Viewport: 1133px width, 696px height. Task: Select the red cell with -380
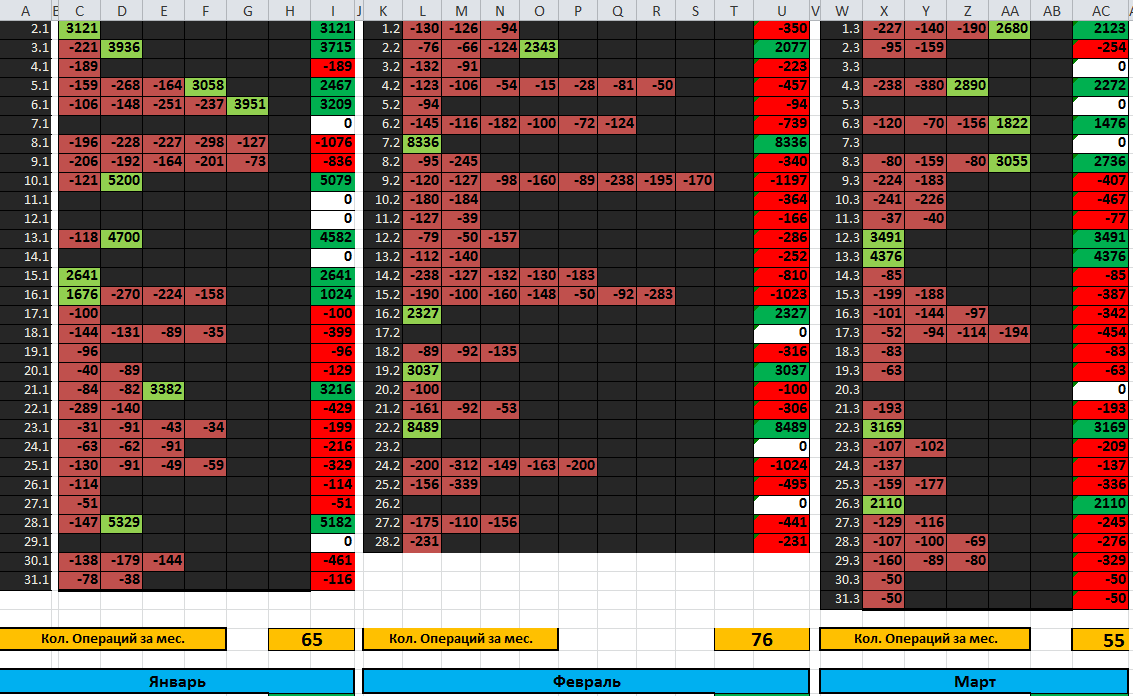coord(926,85)
